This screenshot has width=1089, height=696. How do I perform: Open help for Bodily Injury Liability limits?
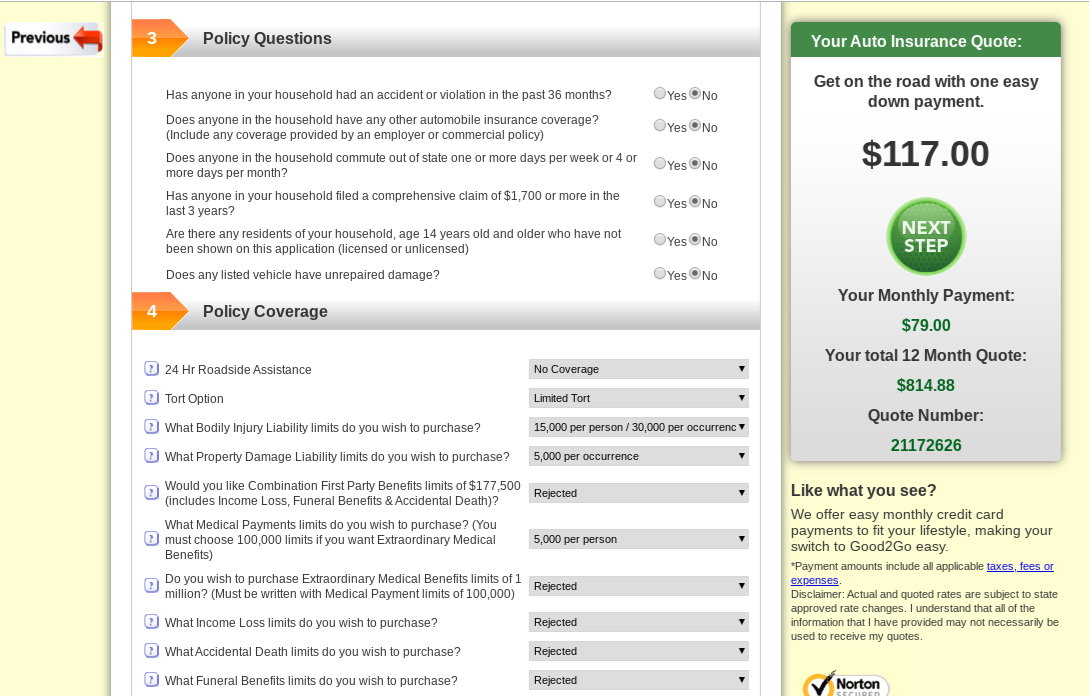coord(152,427)
